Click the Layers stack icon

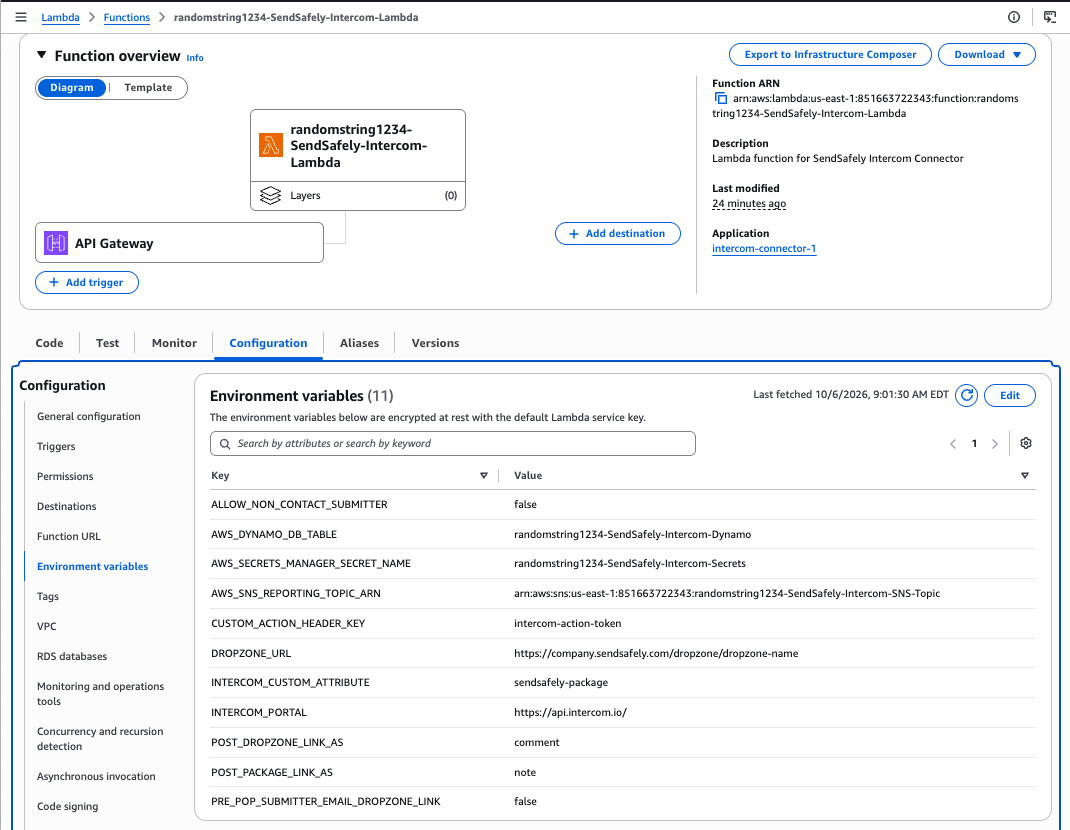[x=270, y=195]
